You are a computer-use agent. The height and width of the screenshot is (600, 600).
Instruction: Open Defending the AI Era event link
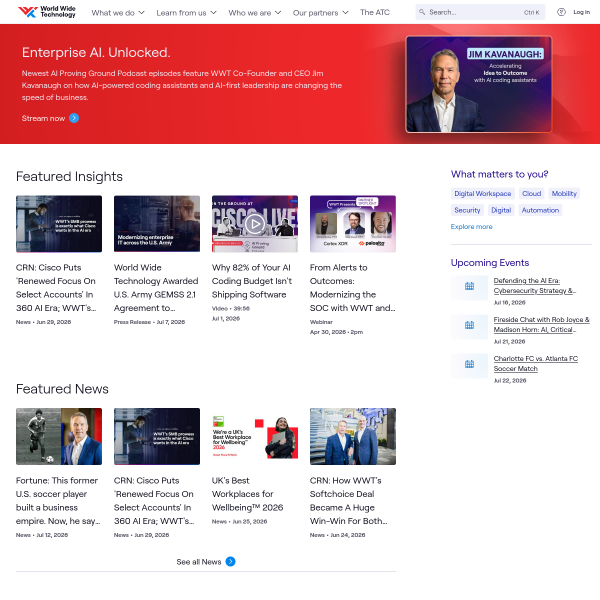pos(535,285)
